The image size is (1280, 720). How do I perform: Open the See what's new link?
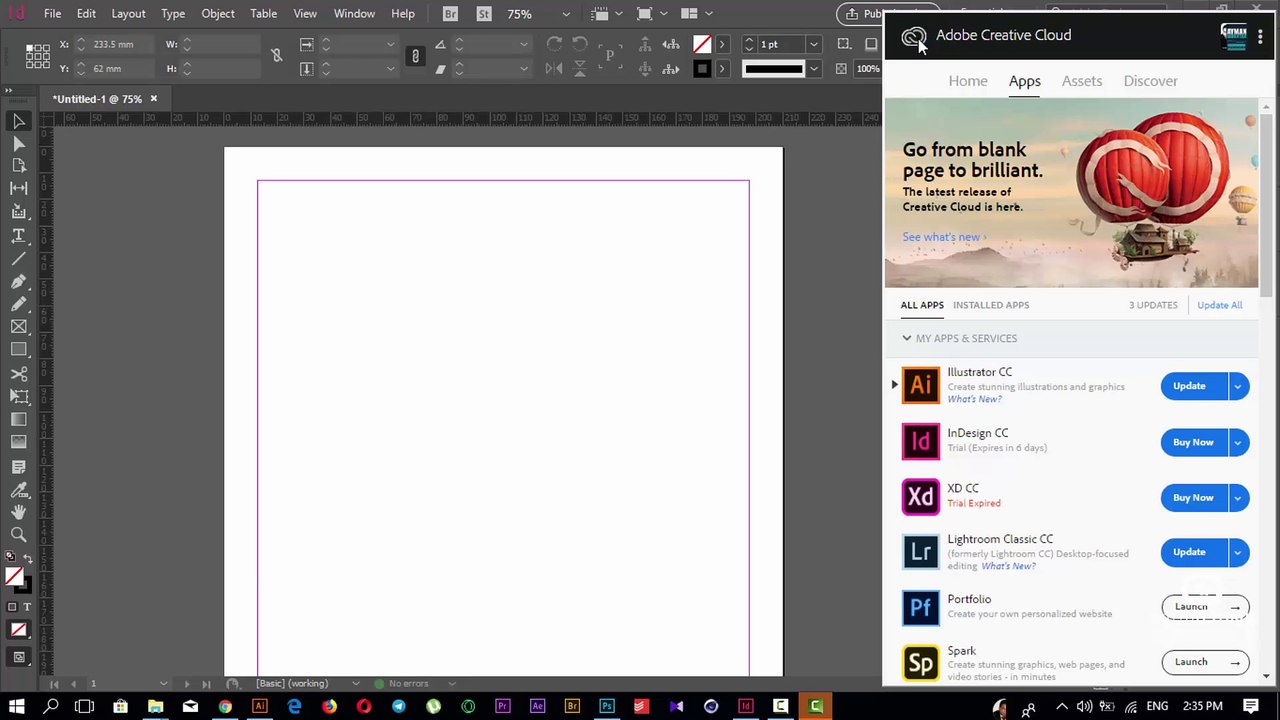pos(944,237)
